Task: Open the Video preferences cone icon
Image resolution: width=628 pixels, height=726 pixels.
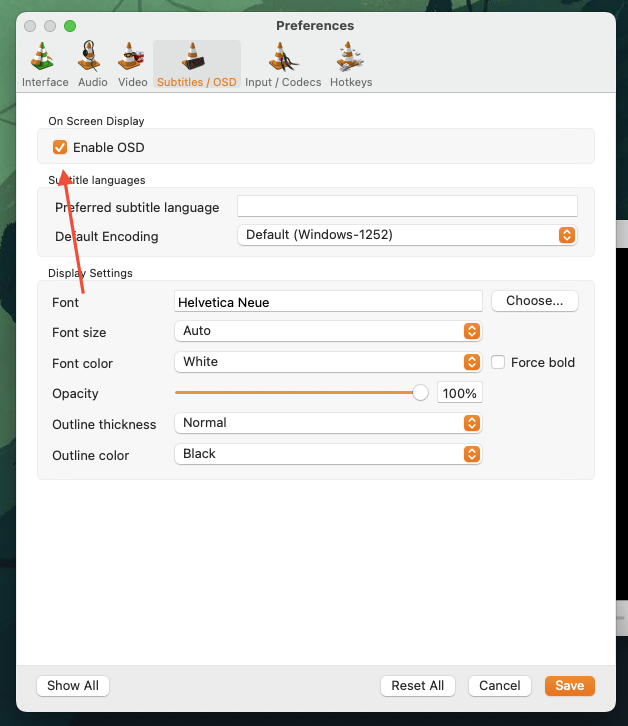Action: pos(132,57)
